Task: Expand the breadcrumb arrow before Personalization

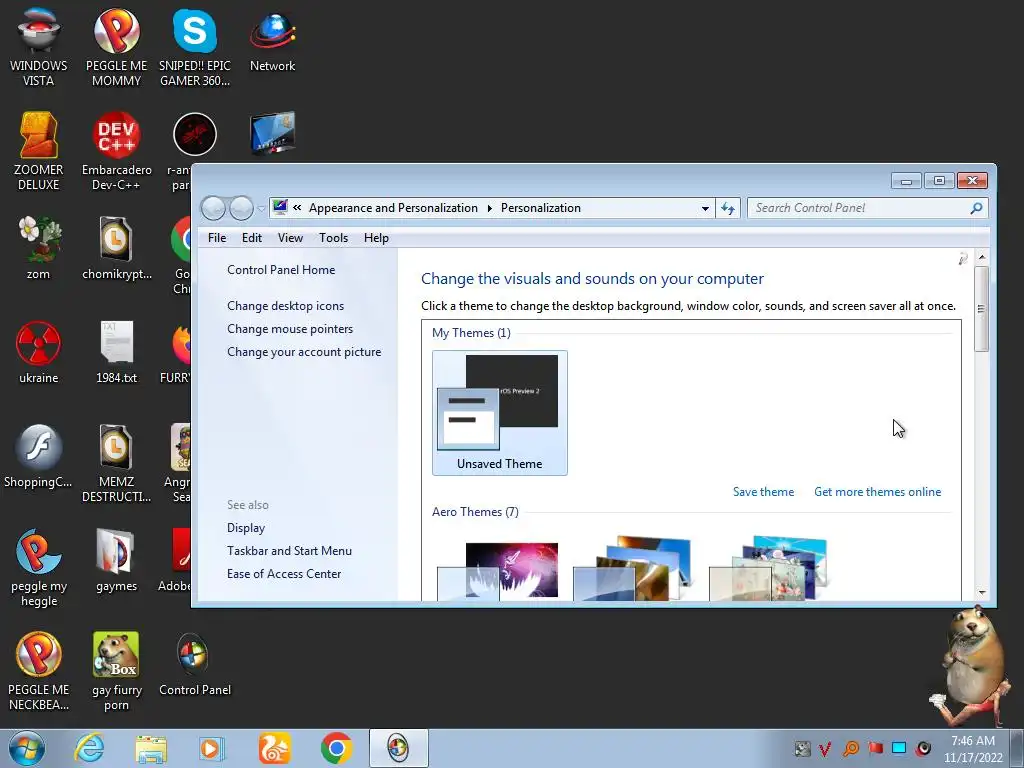Action: [x=489, y=208]
